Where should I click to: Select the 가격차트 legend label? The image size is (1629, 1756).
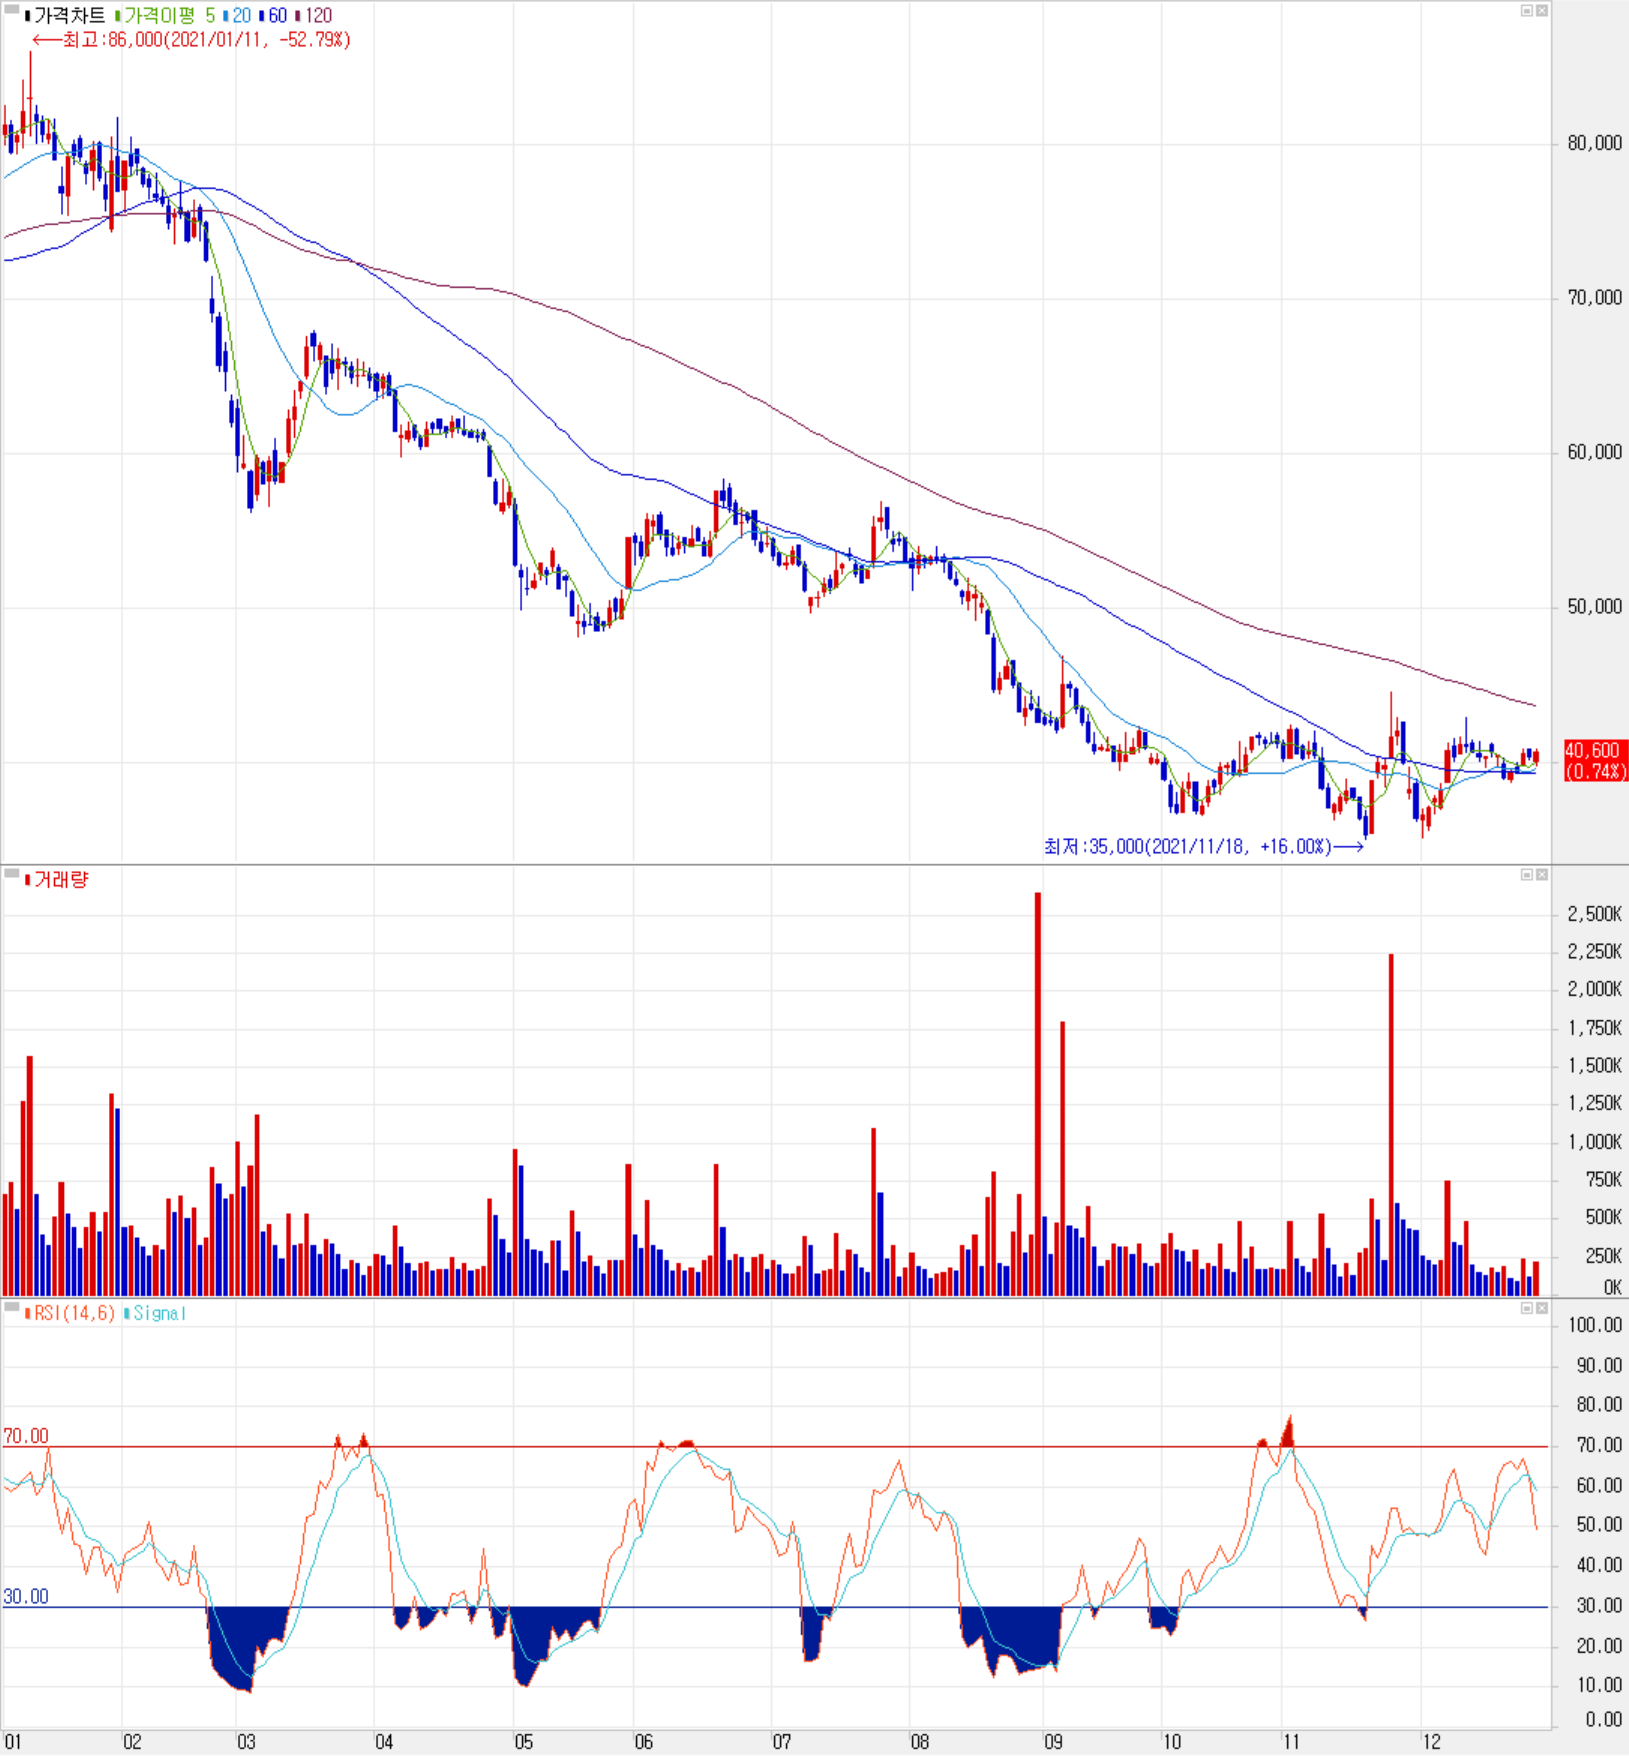pyautogui.click(x=68, y=16)
